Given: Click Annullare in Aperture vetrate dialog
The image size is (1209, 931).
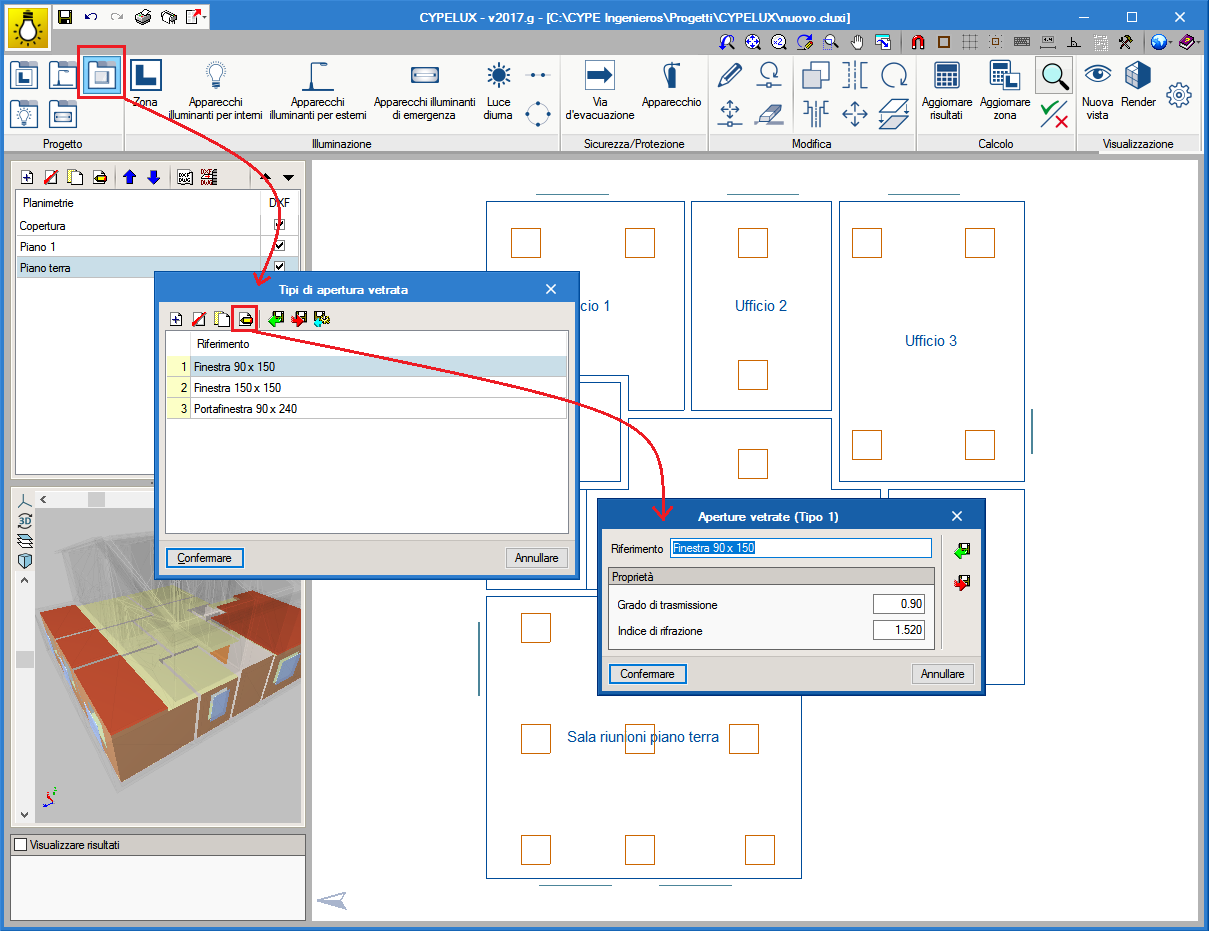Looking at the screenshot, I should click(942, 674).
